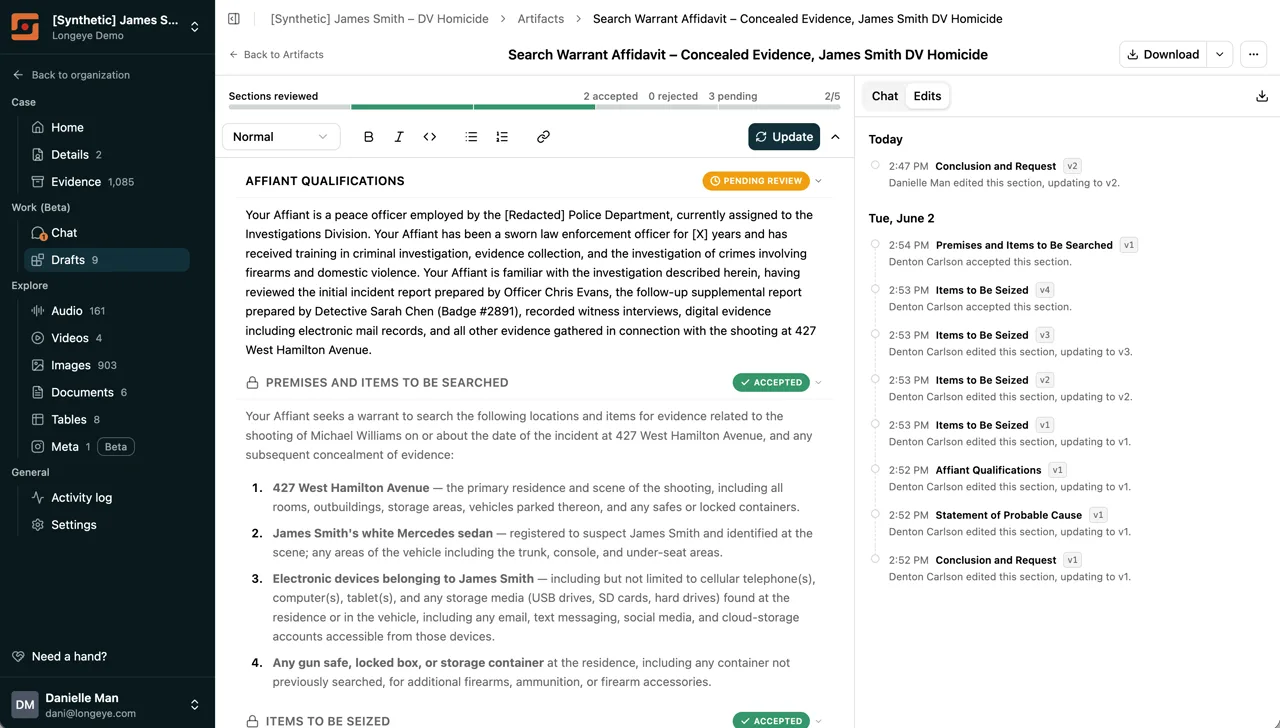Viewport: 1280px width, 728px height.
Task: Toggle the sidebar panel icon
Action: tap(234, 19)
